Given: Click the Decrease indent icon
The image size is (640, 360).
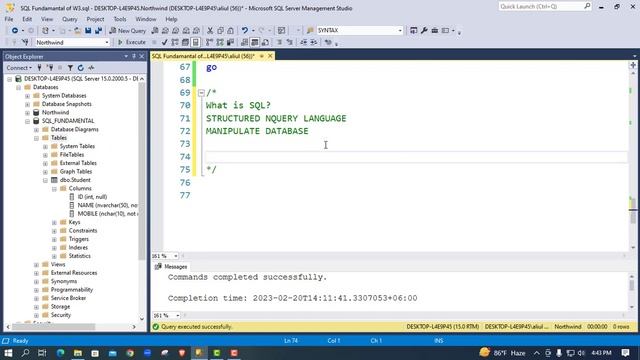Looking at the screenshot, I should 303,42.
